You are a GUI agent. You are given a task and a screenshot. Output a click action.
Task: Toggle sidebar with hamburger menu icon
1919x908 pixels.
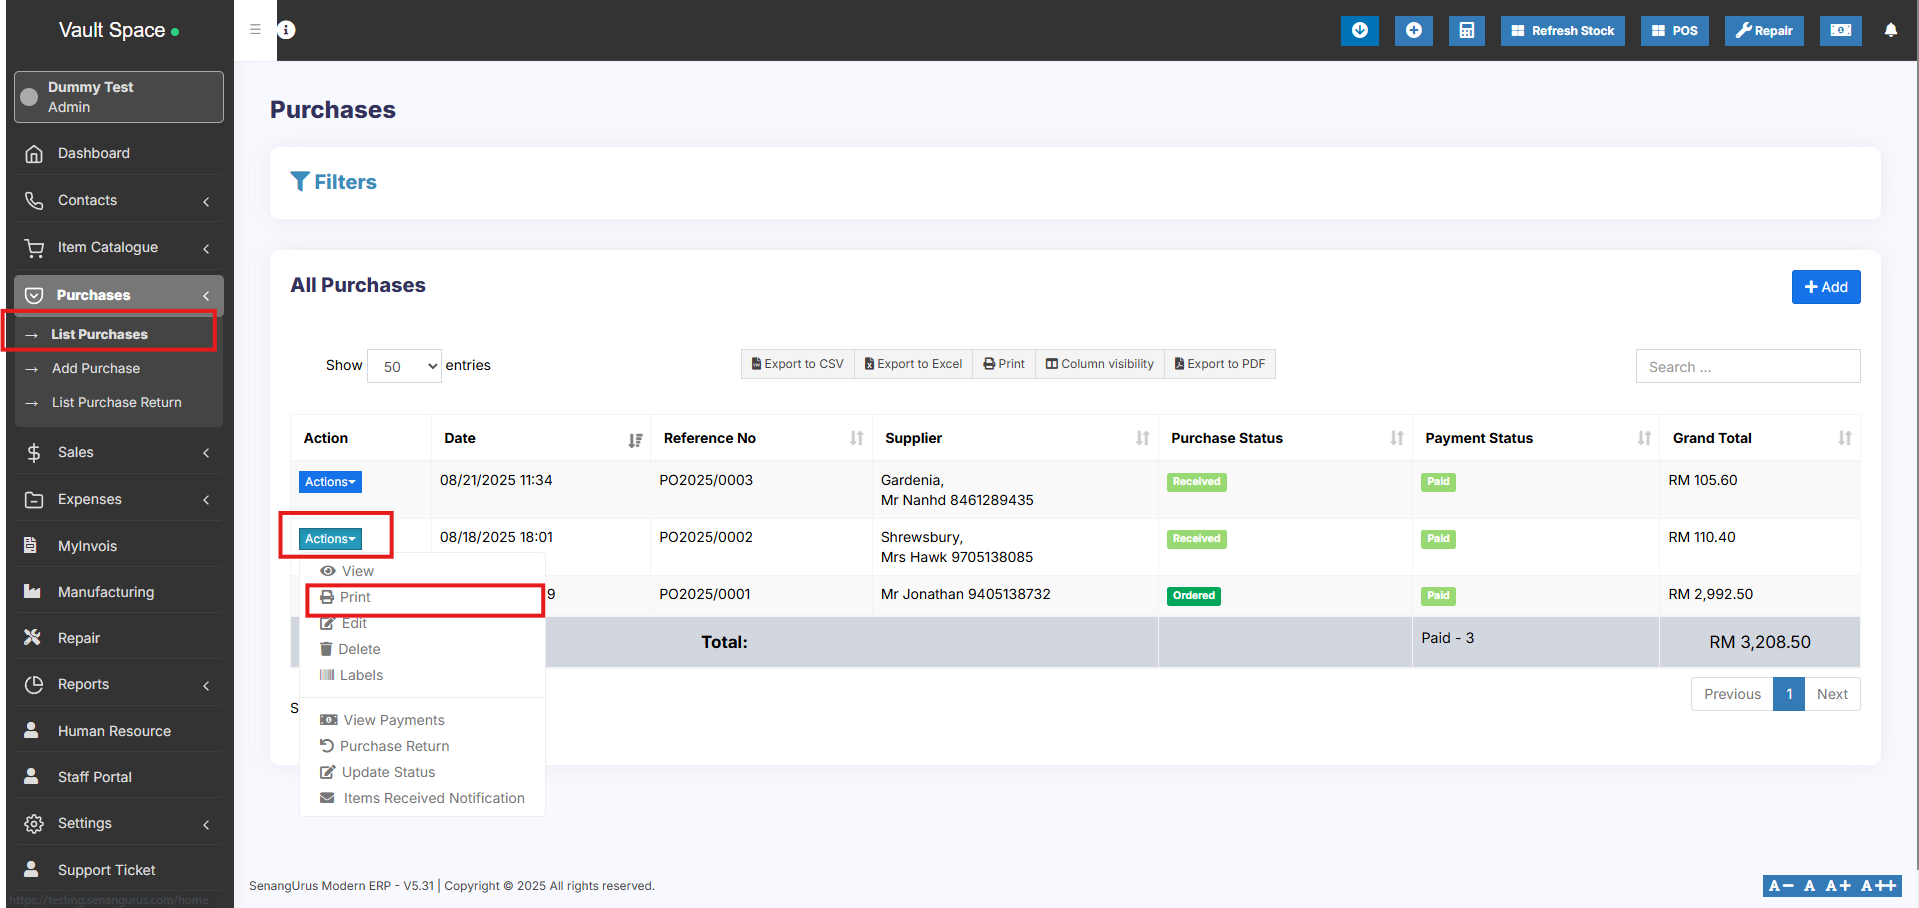(255, 30)
